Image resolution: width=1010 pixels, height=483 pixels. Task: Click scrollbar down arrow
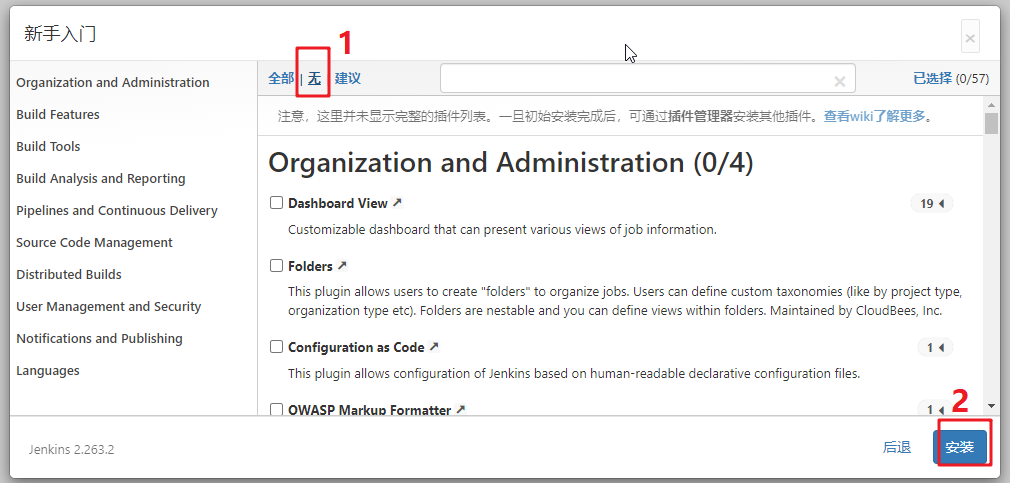(x=991, y=406)
